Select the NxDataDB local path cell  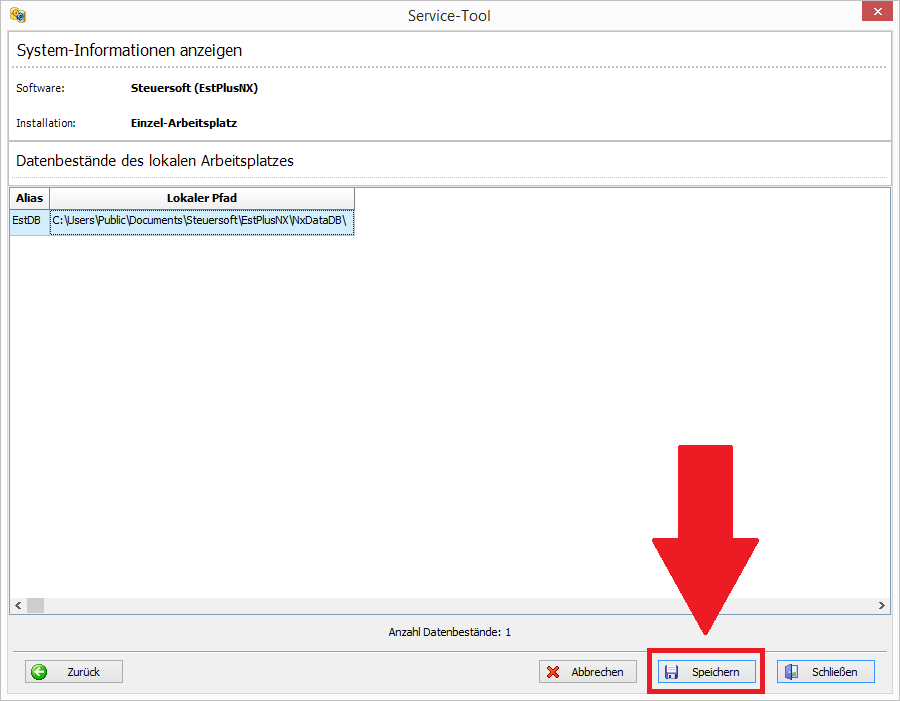click(x=201, y=219)
